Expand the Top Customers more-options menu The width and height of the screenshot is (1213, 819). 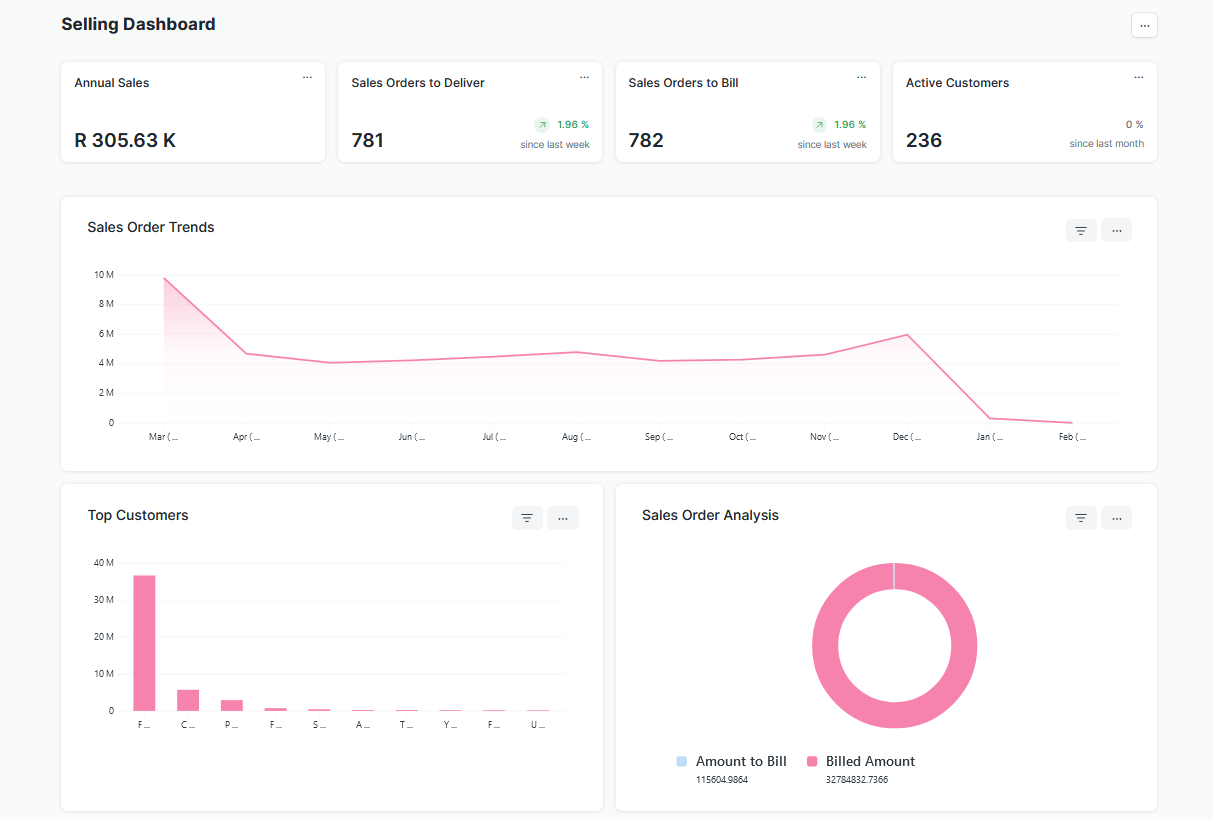point(562,518)
